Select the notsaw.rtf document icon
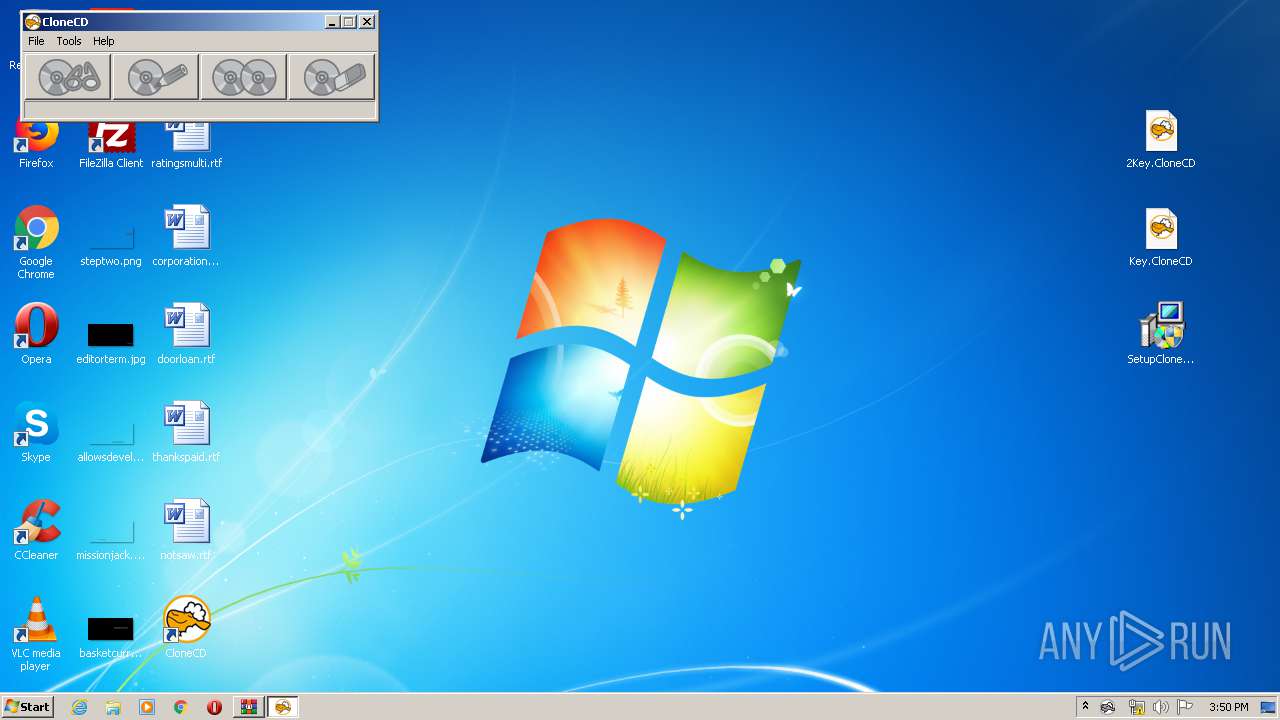This screenshot has width=1280, height=720. [186, 530]
